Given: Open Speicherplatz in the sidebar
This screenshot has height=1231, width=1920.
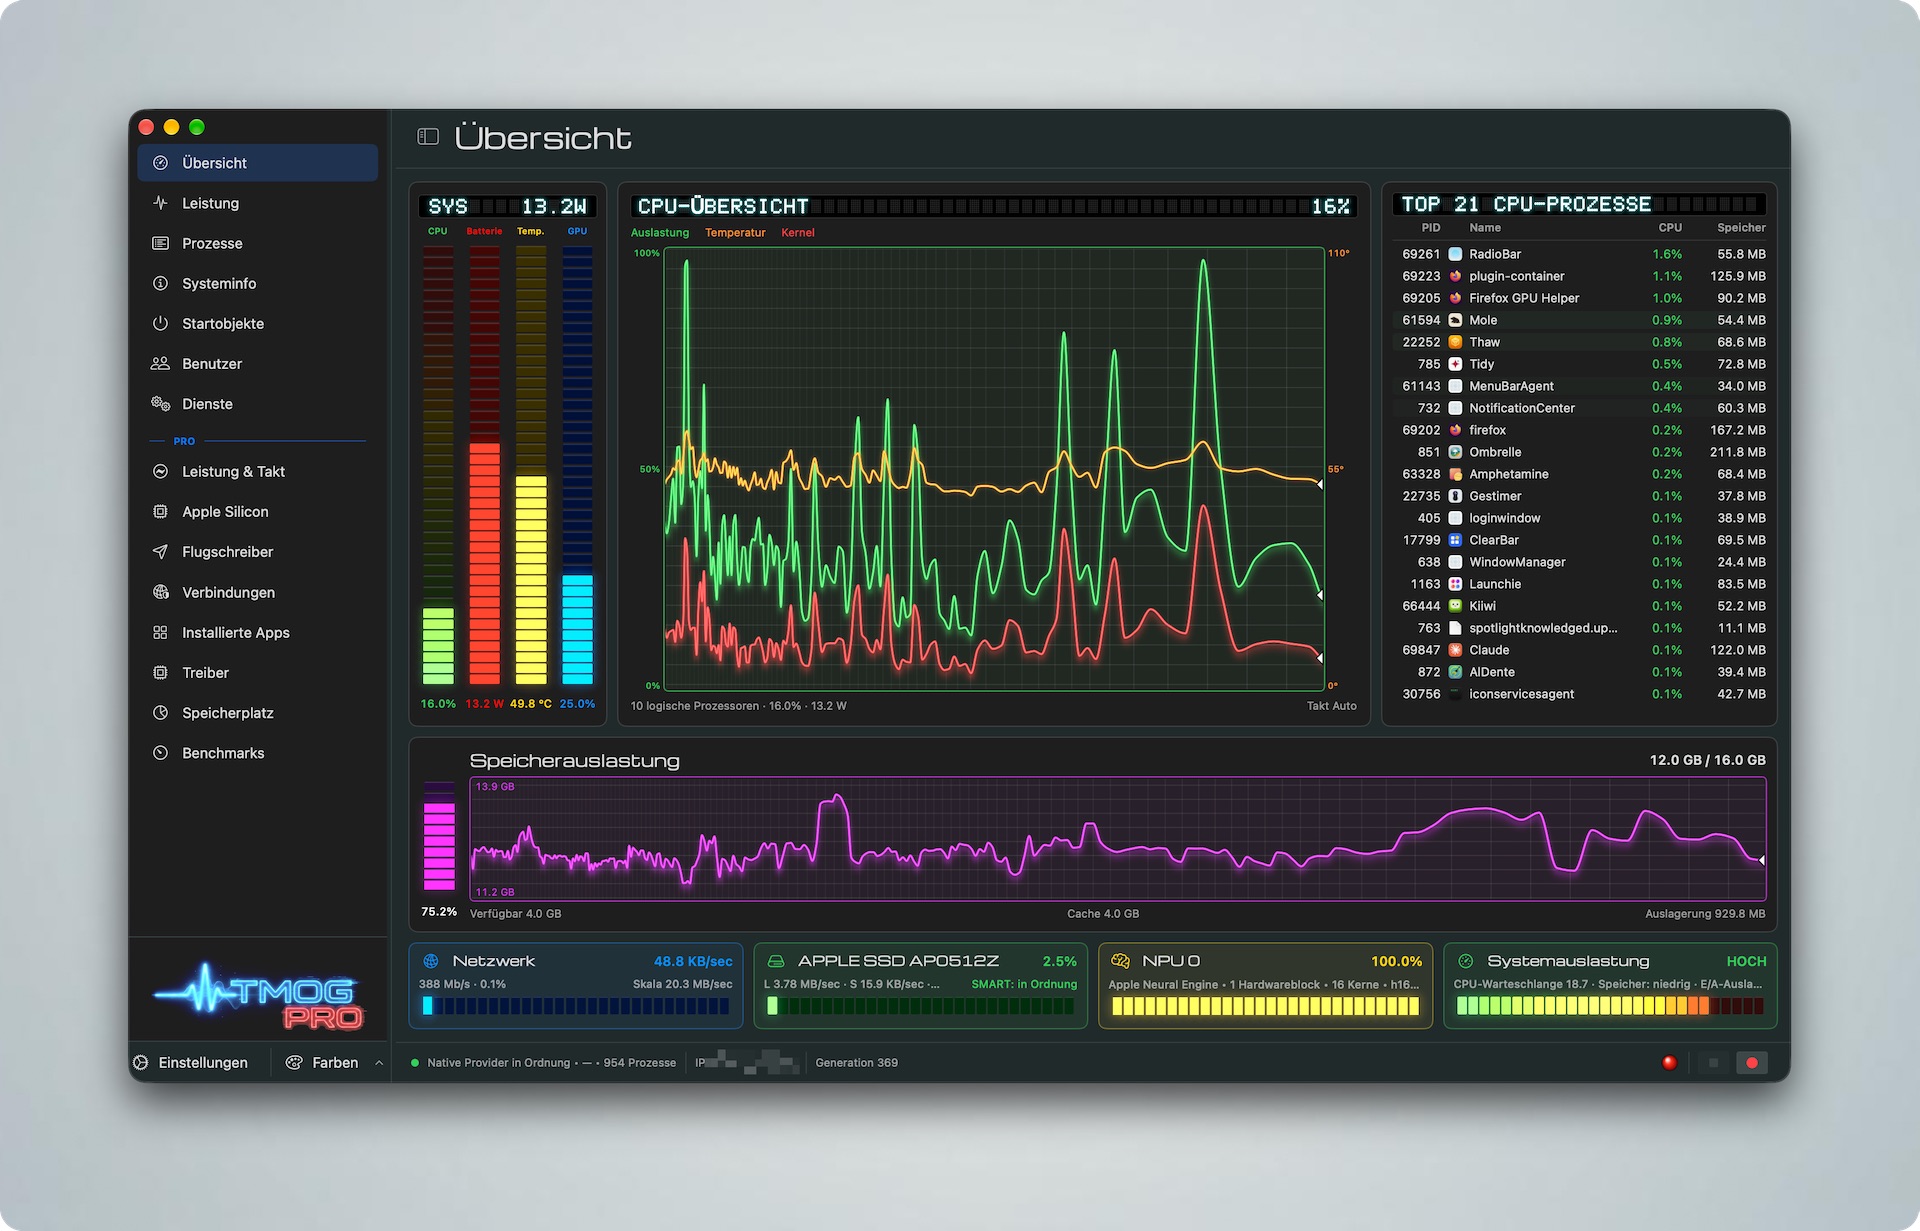Looking at the screenshot, I should tap(257, 712).
